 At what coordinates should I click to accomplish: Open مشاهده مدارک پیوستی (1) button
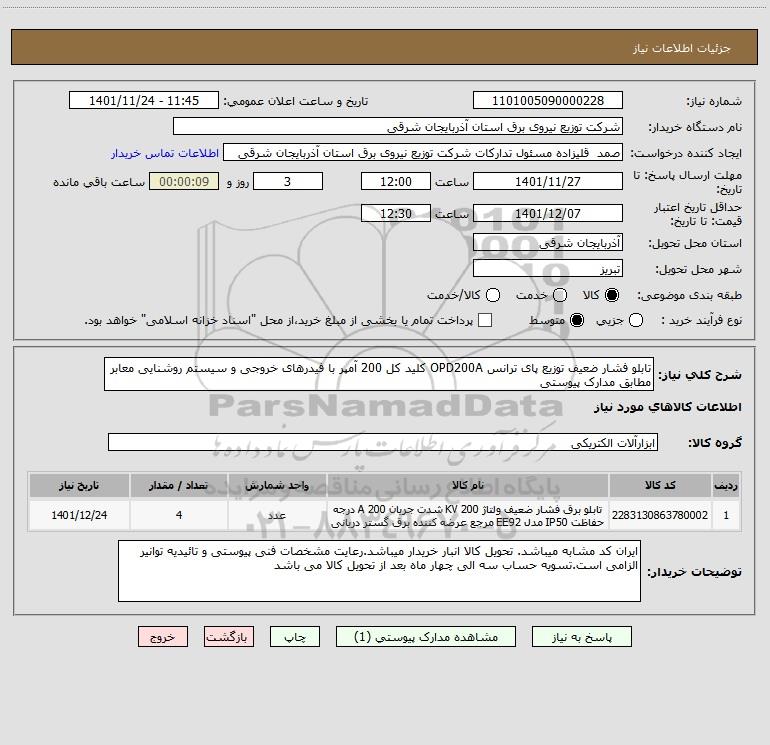(x=426, y=637)
